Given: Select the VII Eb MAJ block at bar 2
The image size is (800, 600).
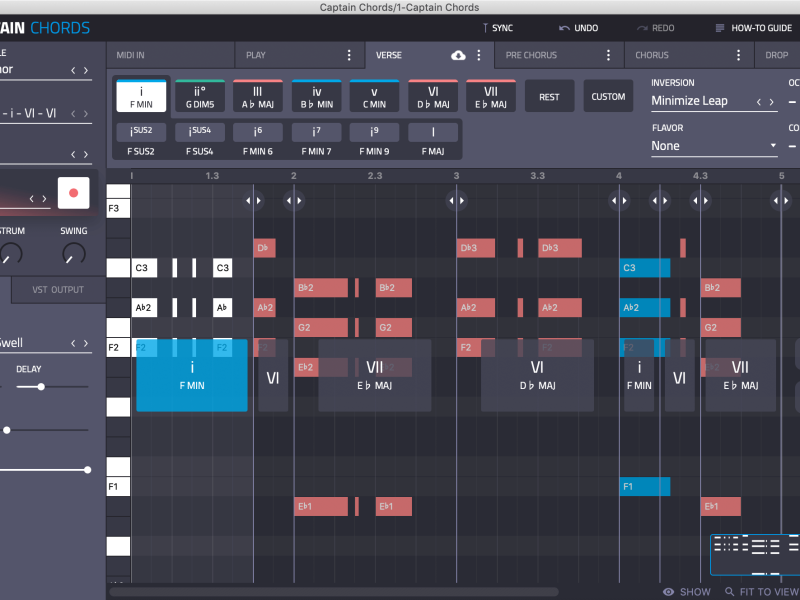Looking at the screenshot, I should click(374, 376).
